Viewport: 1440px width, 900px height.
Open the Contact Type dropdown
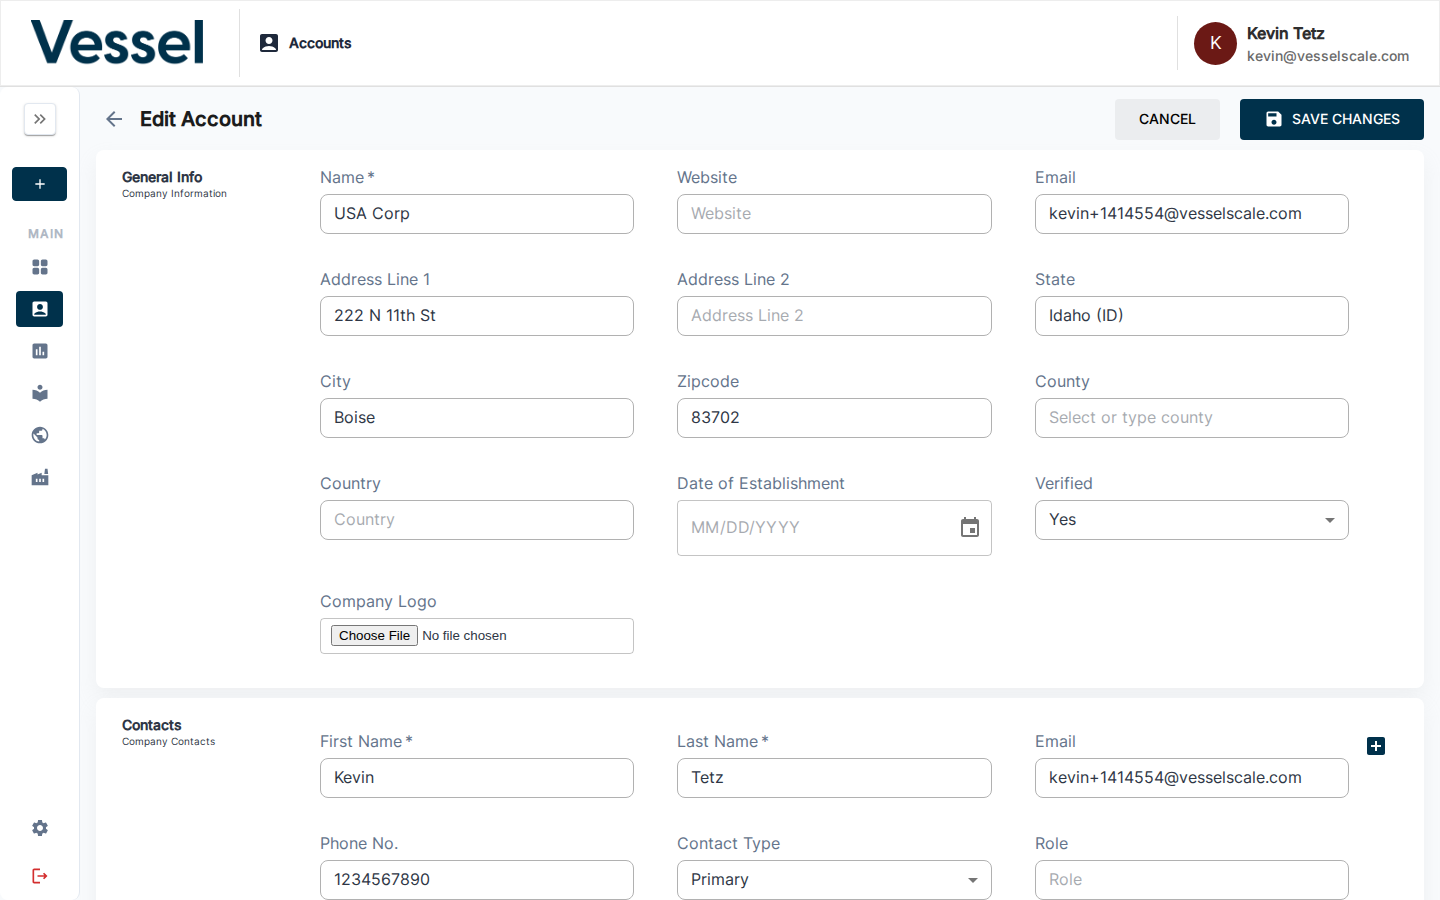833,880
